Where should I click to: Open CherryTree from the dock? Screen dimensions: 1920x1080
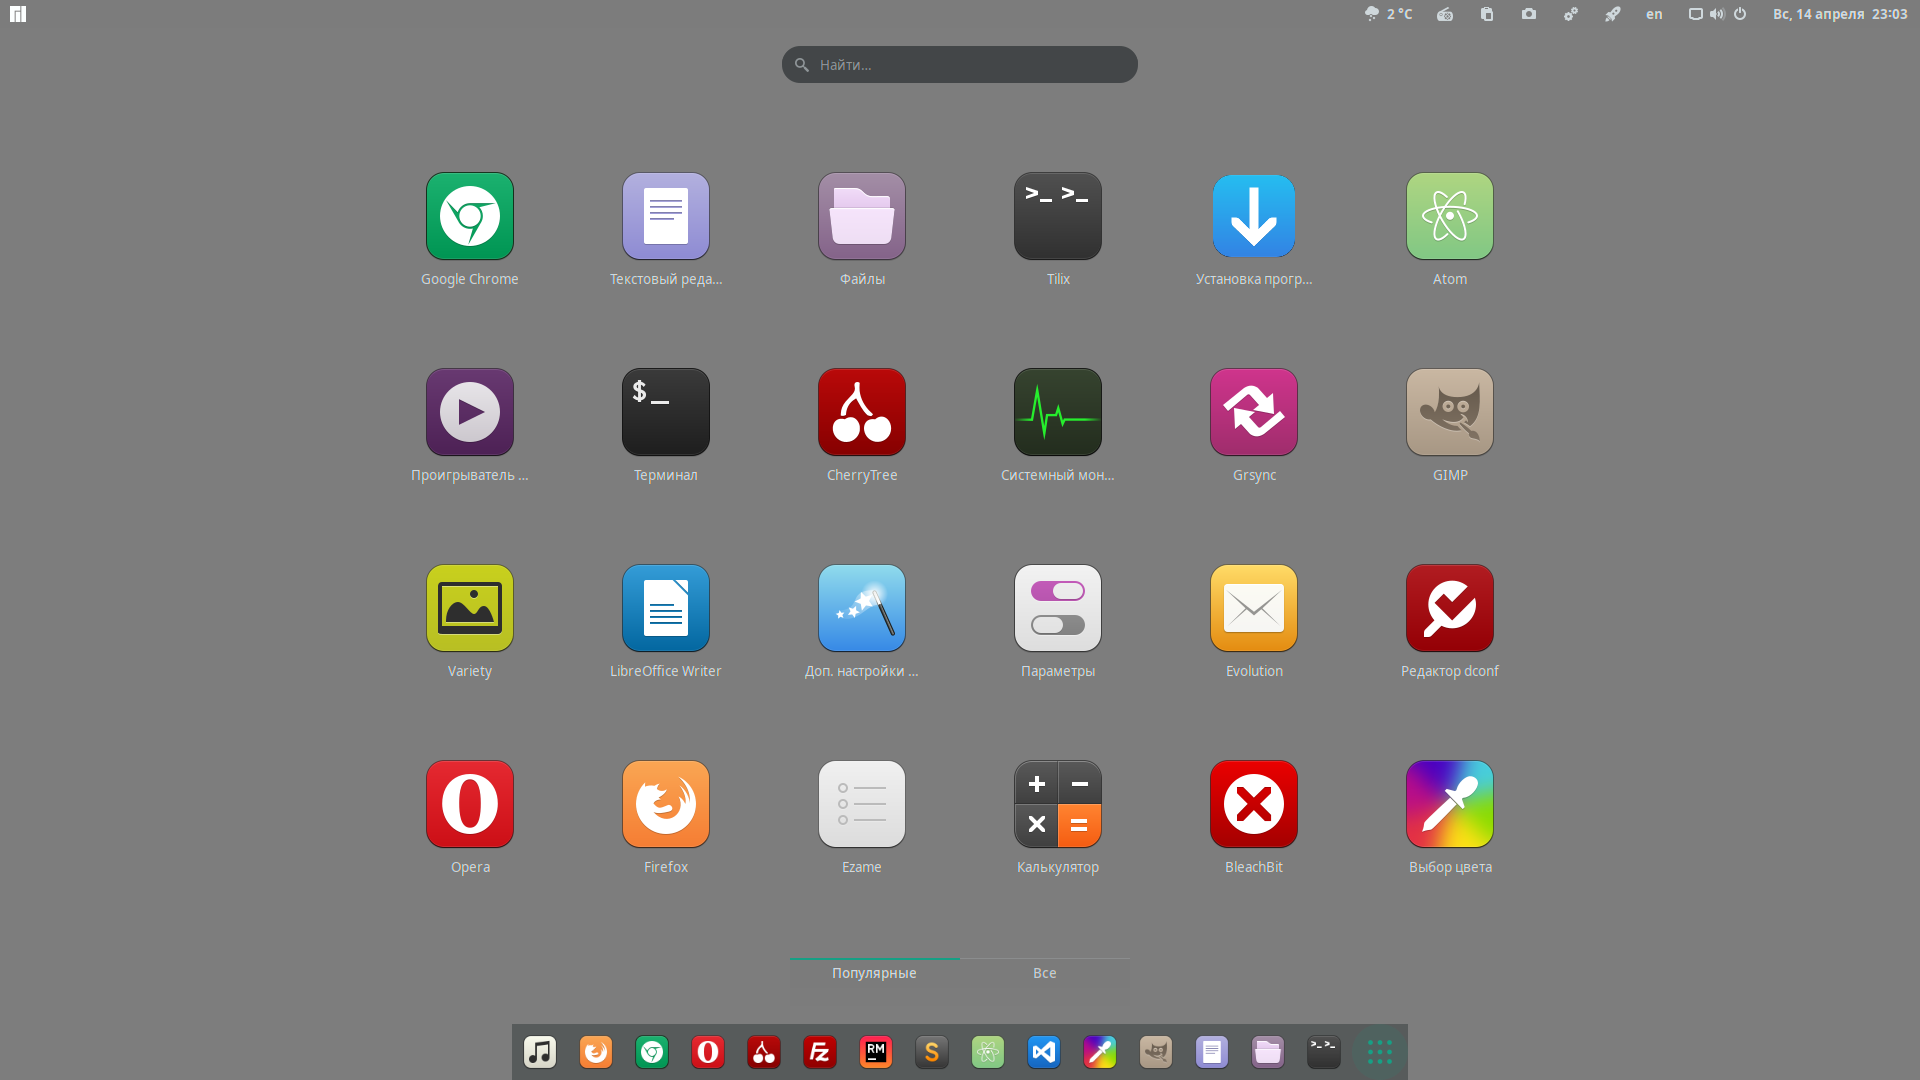764,1052
